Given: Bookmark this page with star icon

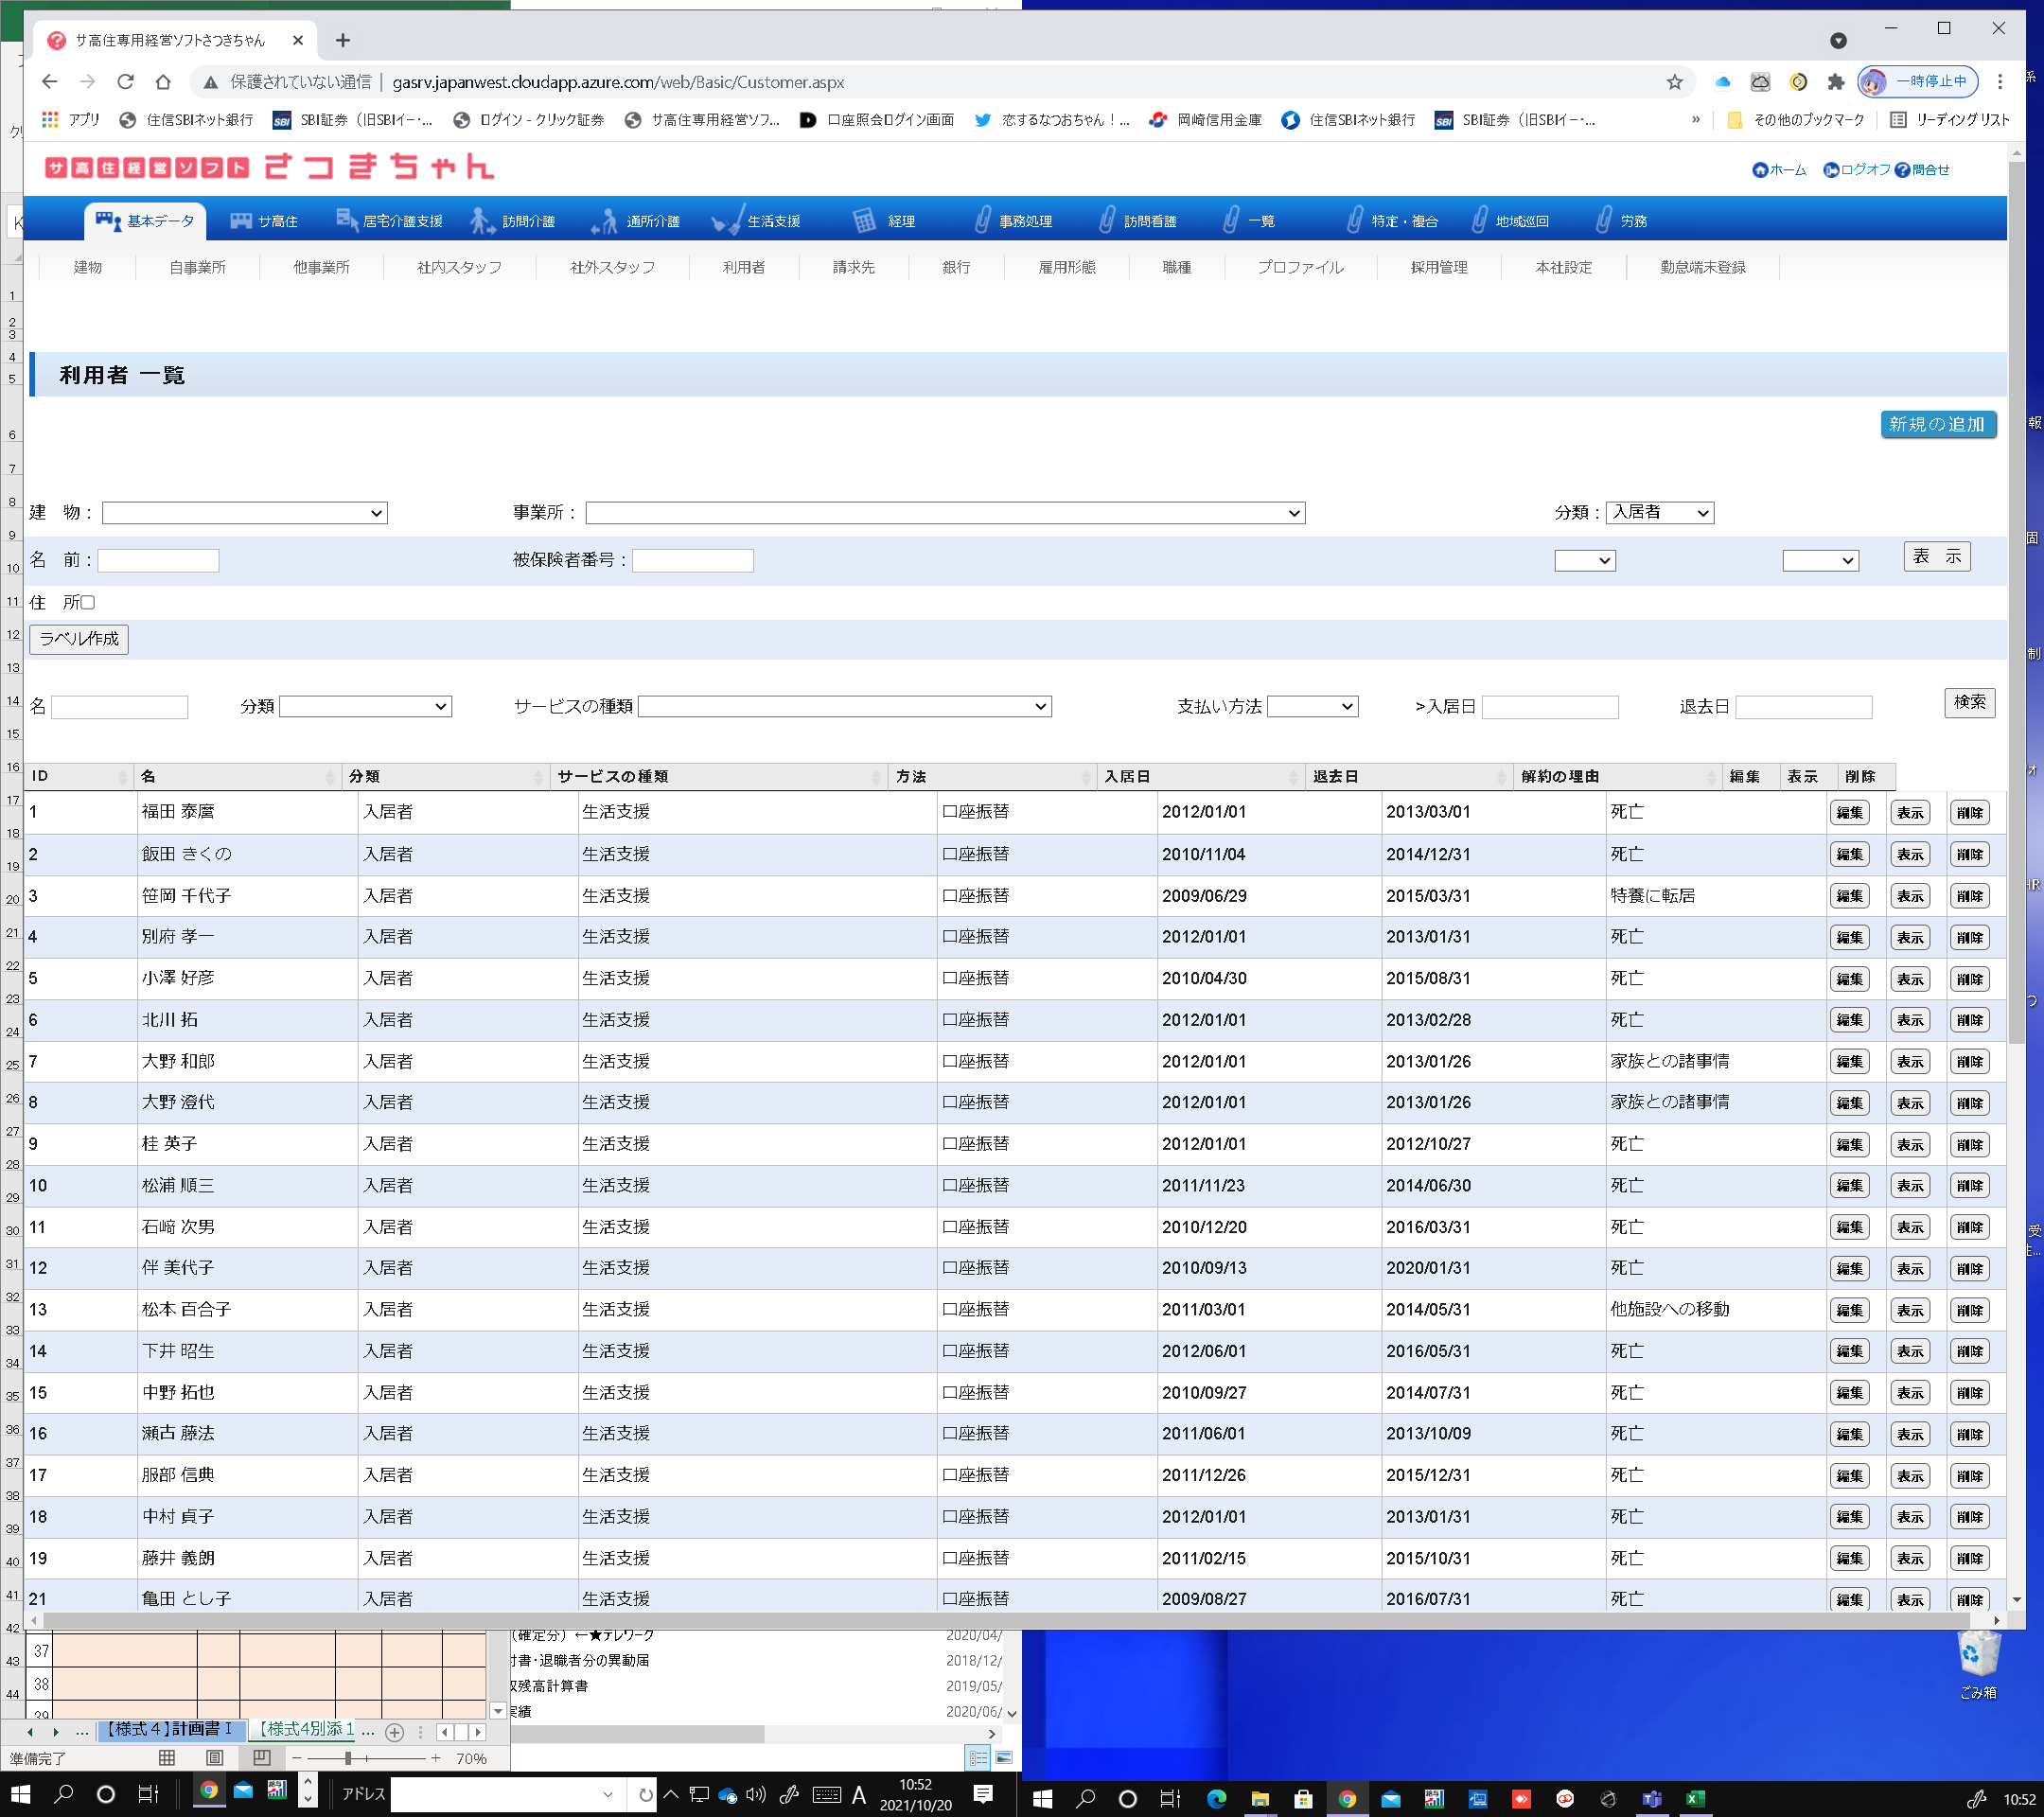Looking at the screenshot, I should [x=1674, y=82].
